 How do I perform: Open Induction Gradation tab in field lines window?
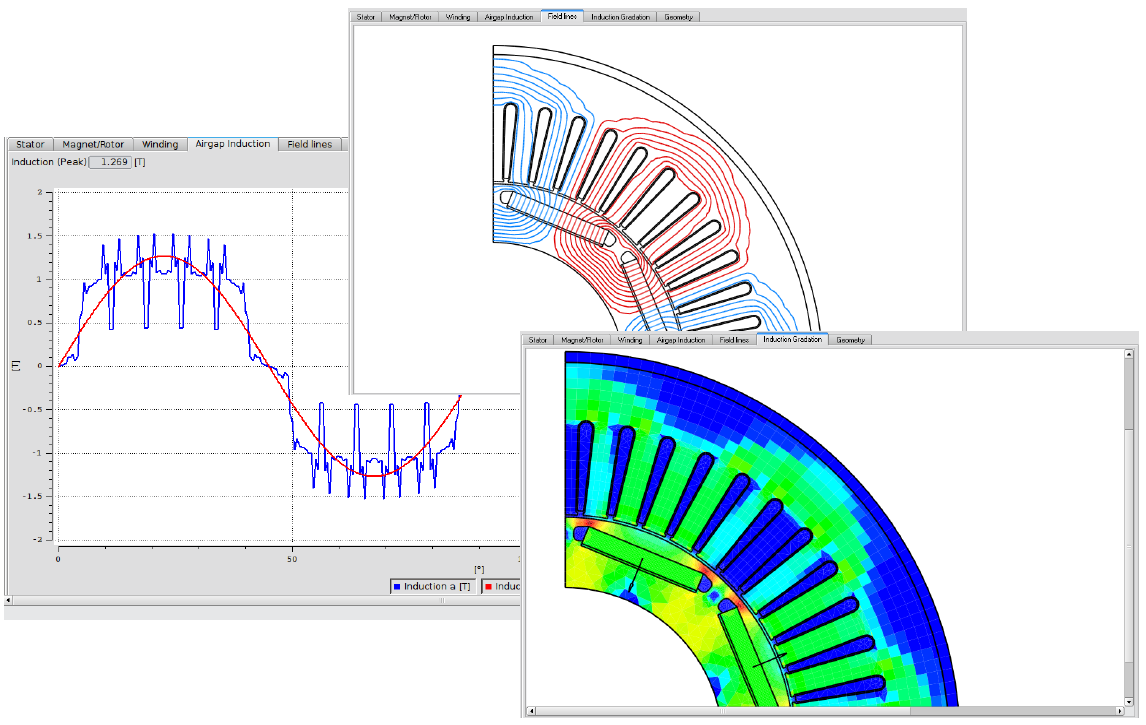click(620, 17)
